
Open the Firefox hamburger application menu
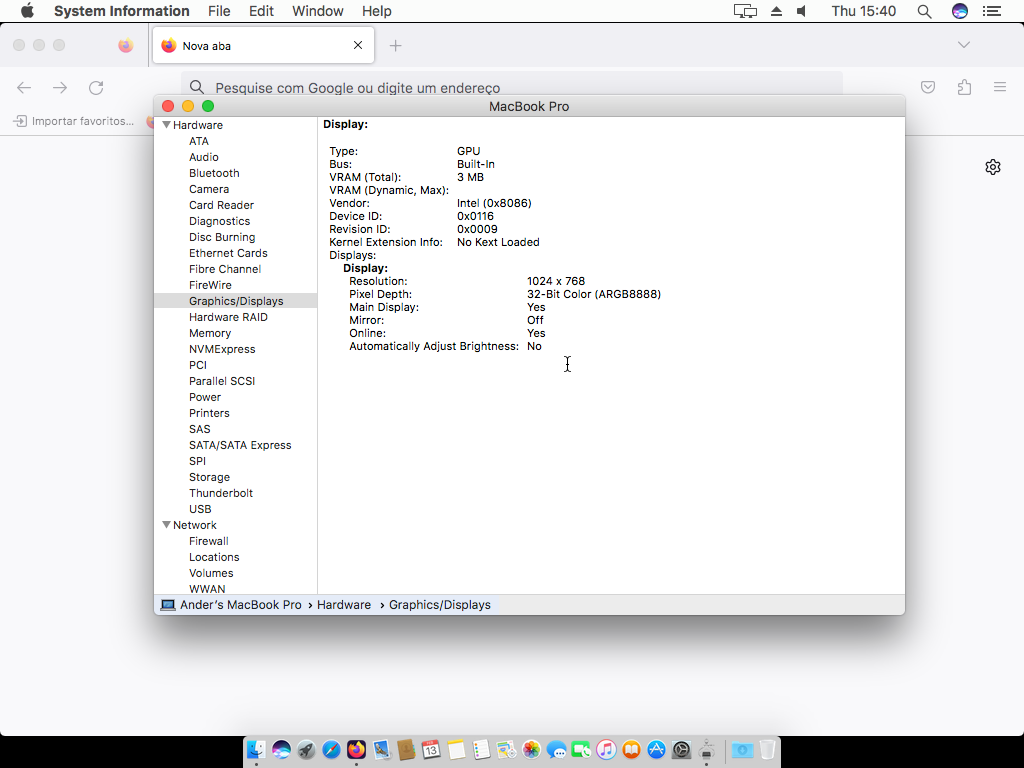(x=999, y=88)
